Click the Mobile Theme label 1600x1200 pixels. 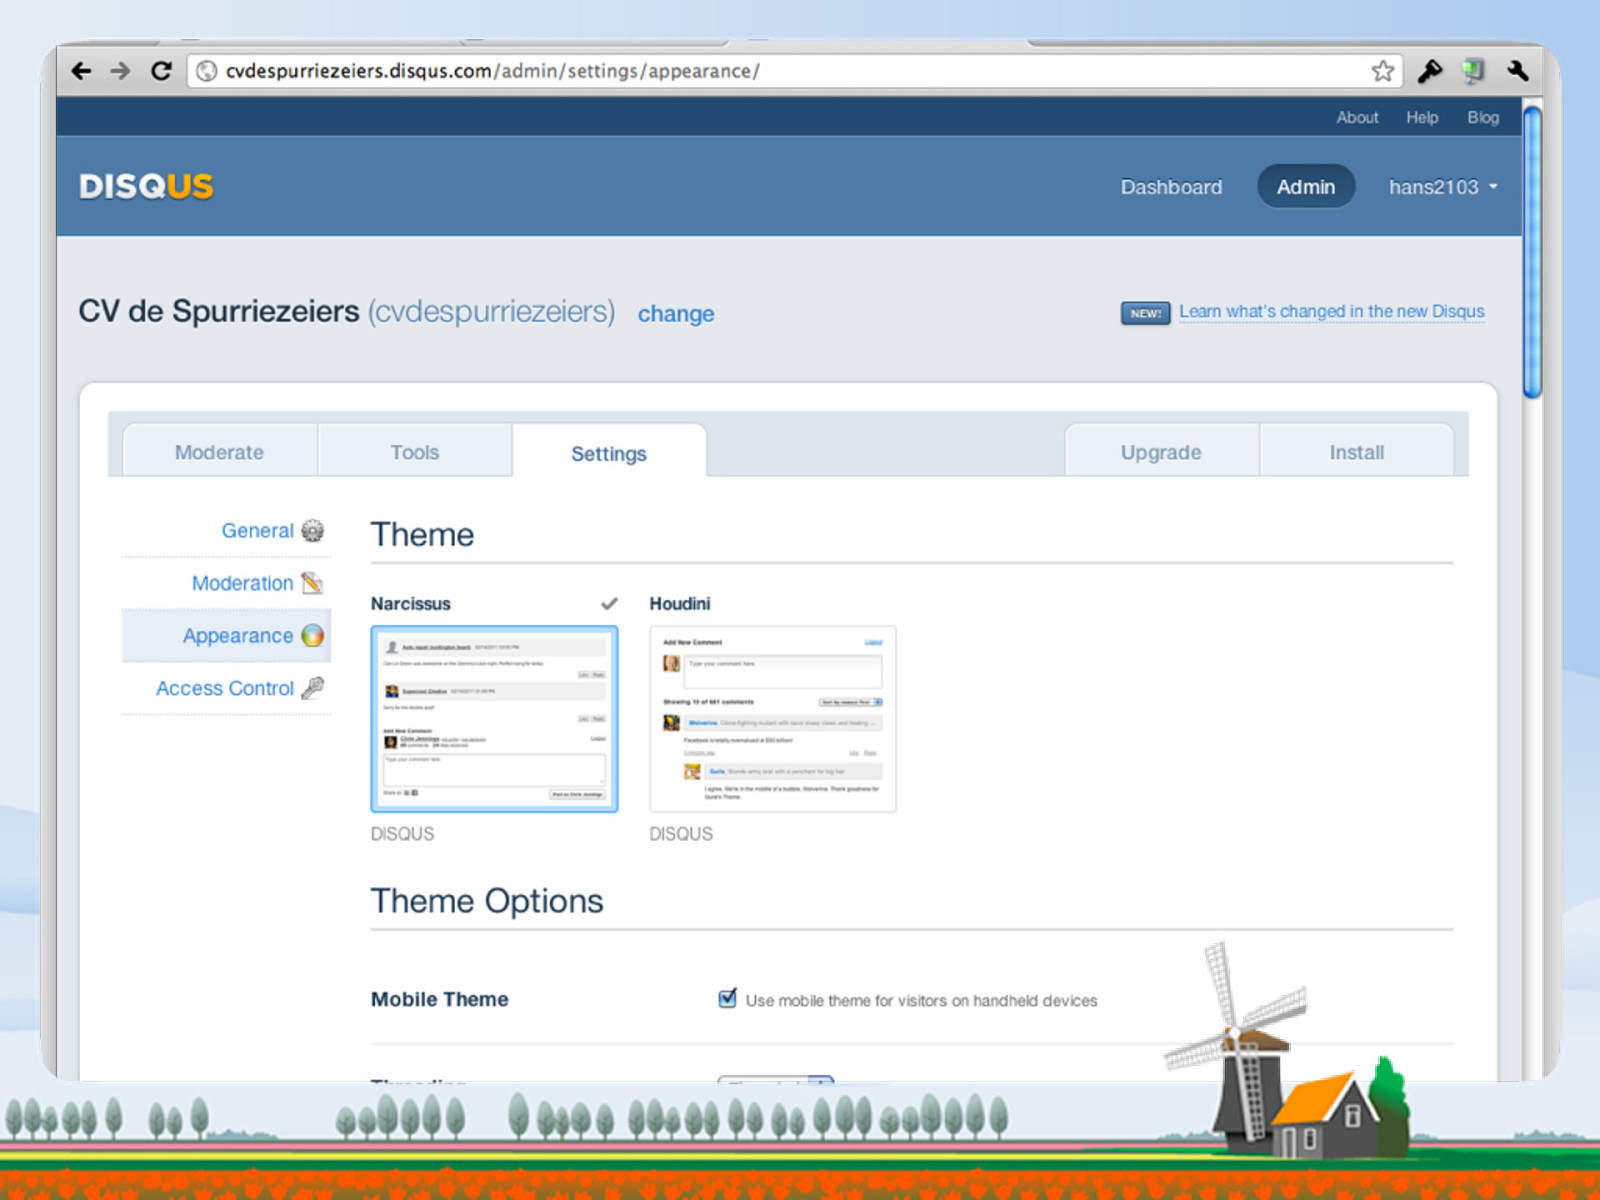click(440, 999)
